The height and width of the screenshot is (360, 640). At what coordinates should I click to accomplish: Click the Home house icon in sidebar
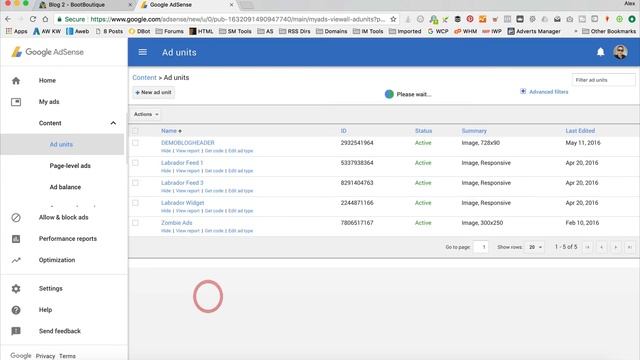[x=16, y=80]
